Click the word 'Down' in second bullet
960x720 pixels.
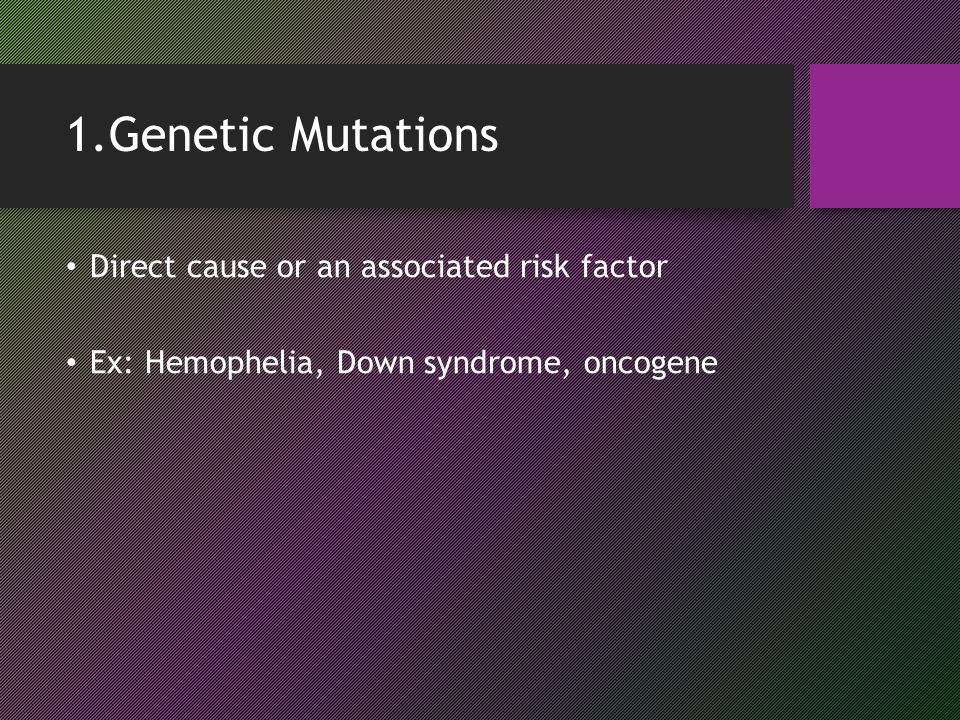click(x=375, y=362)
